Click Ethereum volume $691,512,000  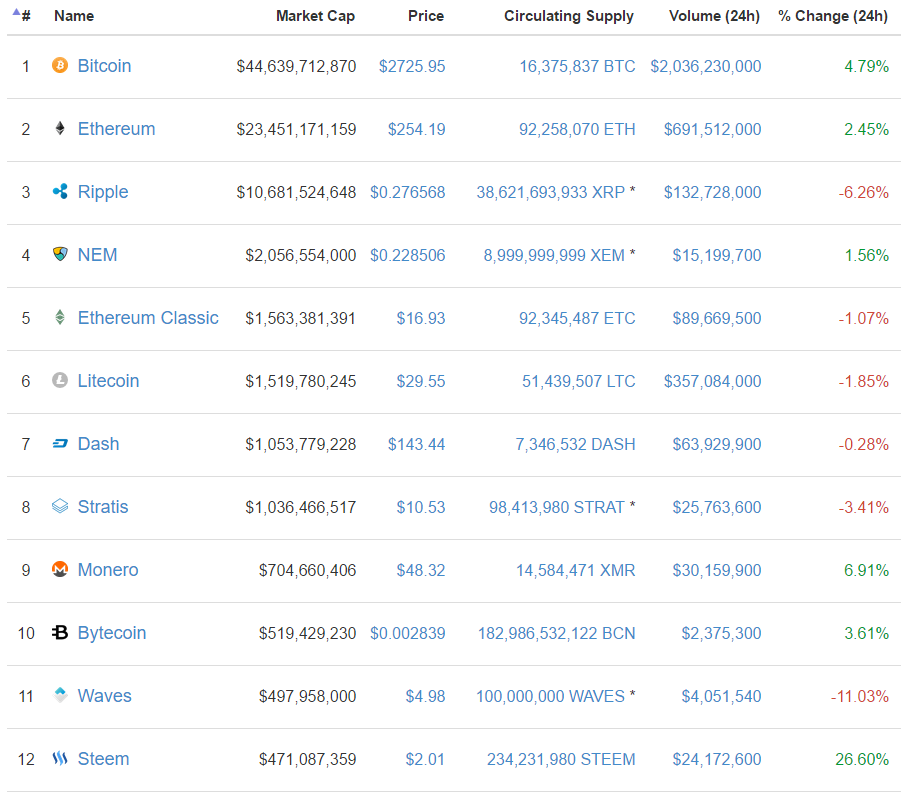tap(713, 129)
